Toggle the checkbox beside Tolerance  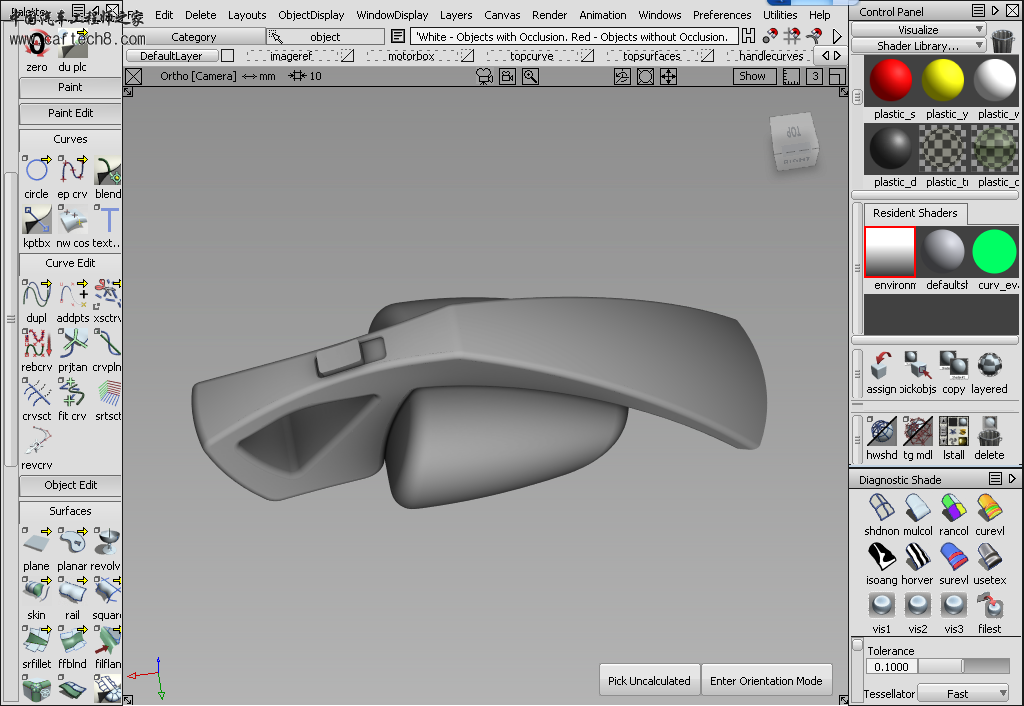857,645
